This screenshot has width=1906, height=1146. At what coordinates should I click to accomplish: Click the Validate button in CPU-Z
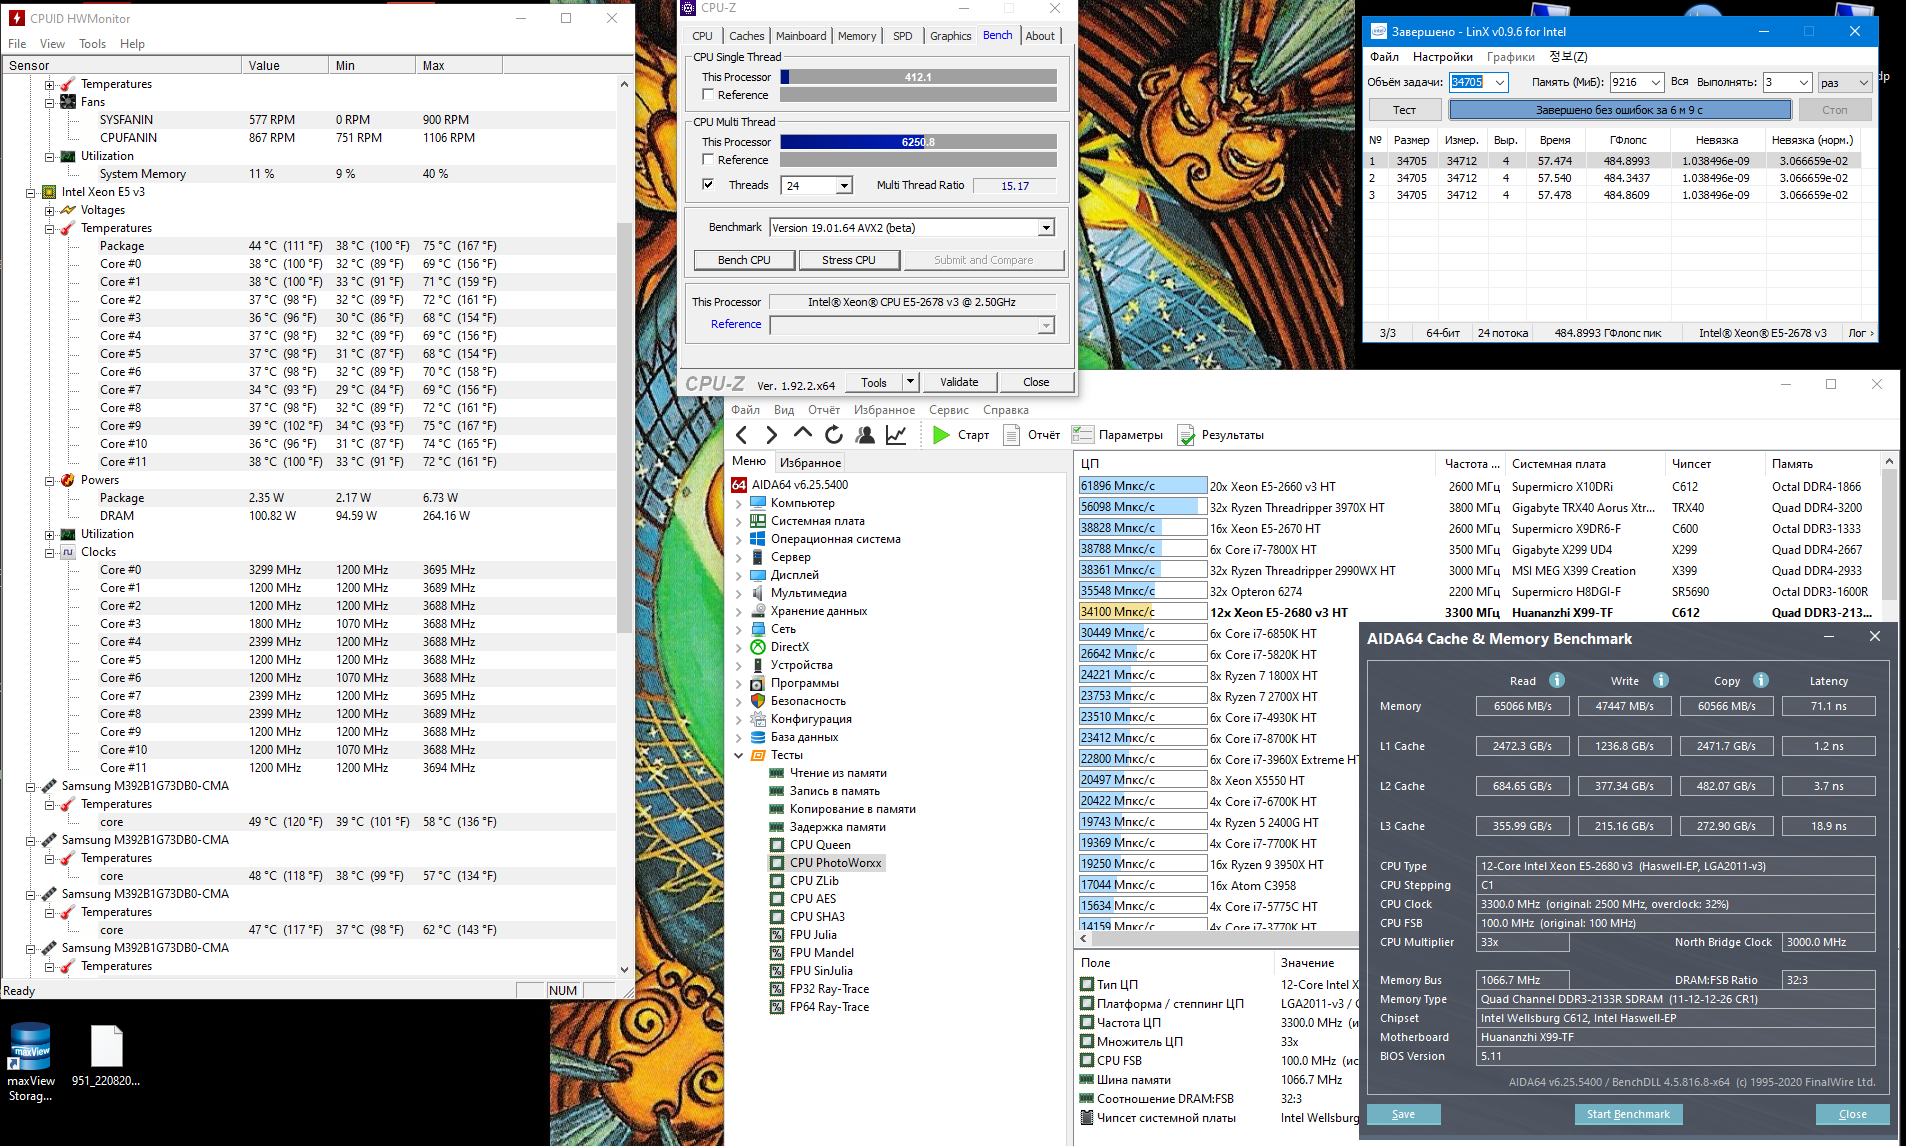[959, 382]
